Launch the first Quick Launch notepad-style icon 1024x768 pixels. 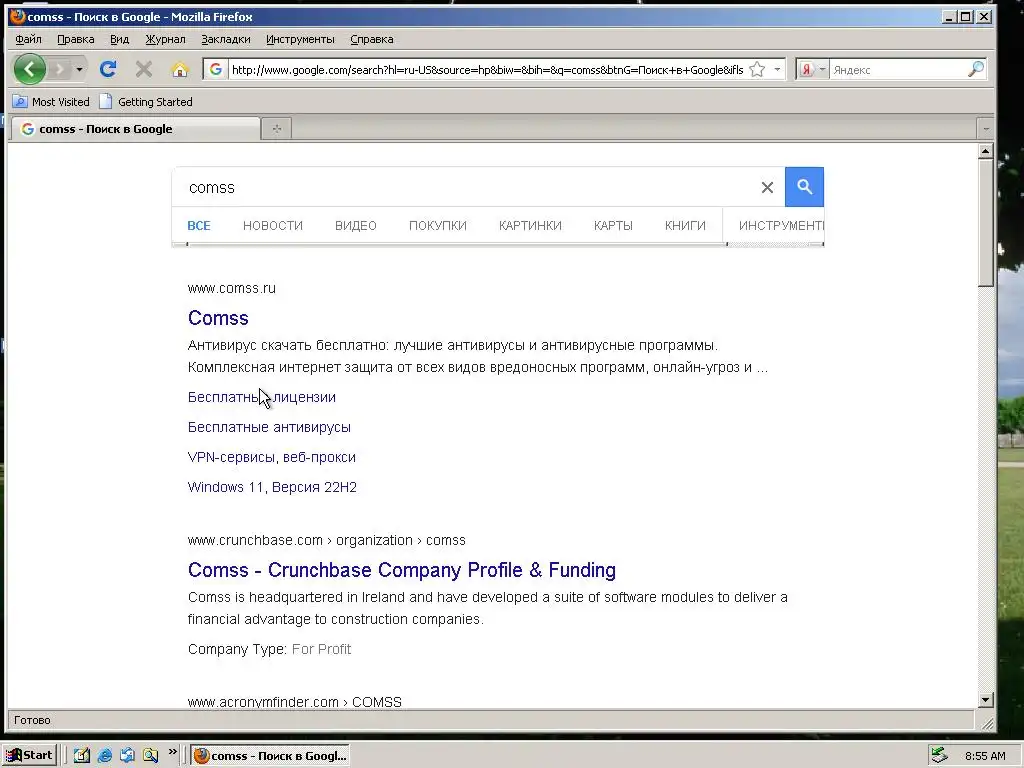tap(81, 756)
